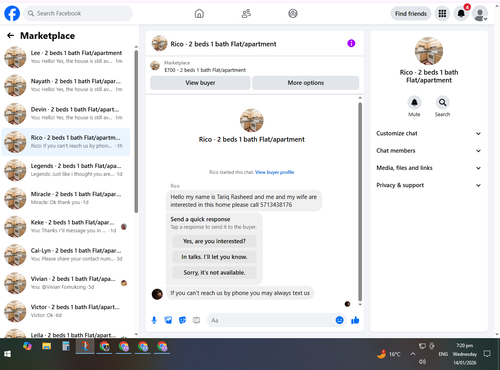Search in conversation magnifier icon
This screenshot has height=370, width=500.
click(442, 102)
